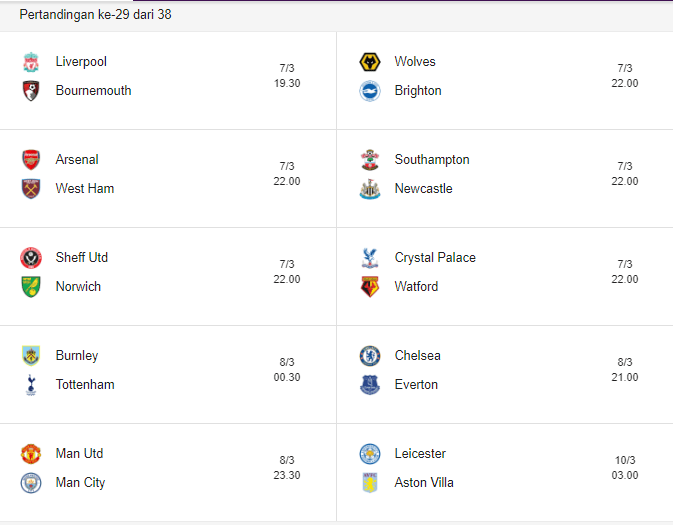Image resolution: width=673 pixels, height=525 pixels.
Task: Open the Brighton team link
Action: point(418,91)
